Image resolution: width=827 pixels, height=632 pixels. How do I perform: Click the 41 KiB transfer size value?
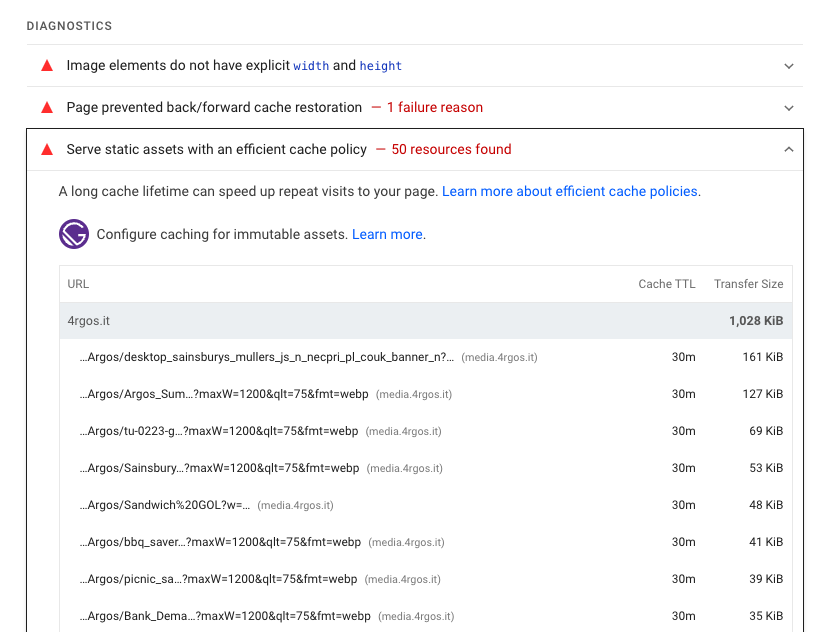tap(766, 542)
